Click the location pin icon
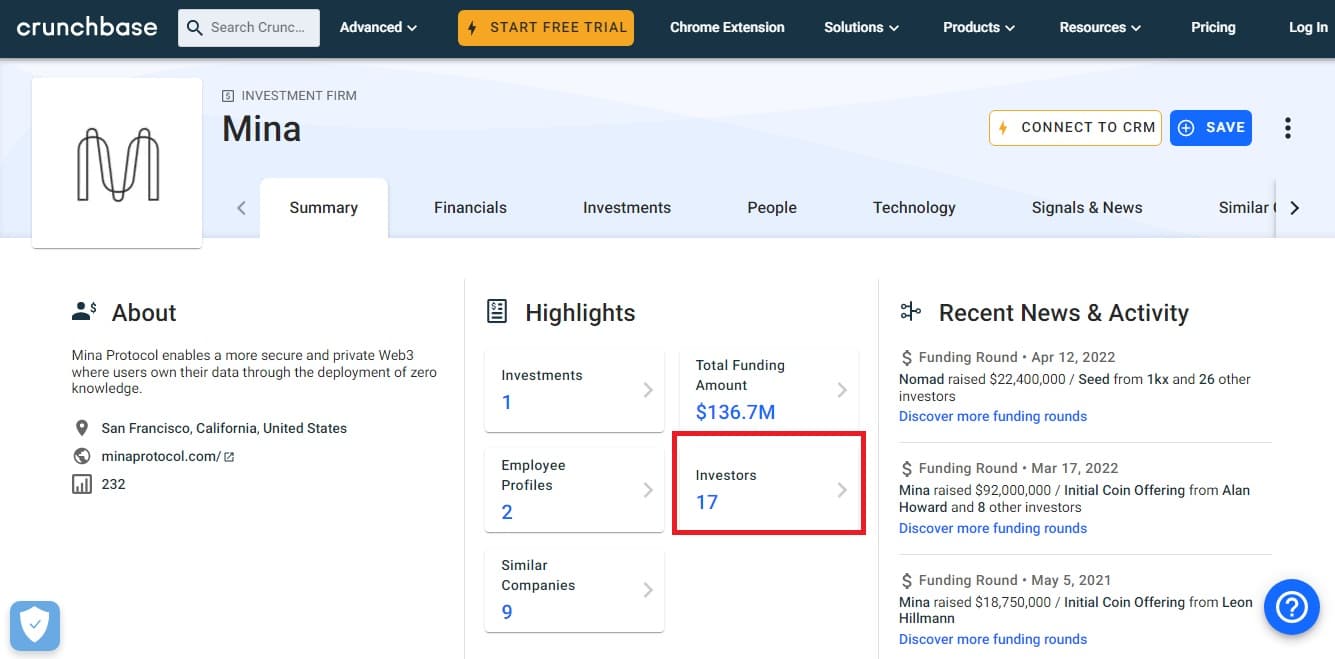 click(82, 428)
